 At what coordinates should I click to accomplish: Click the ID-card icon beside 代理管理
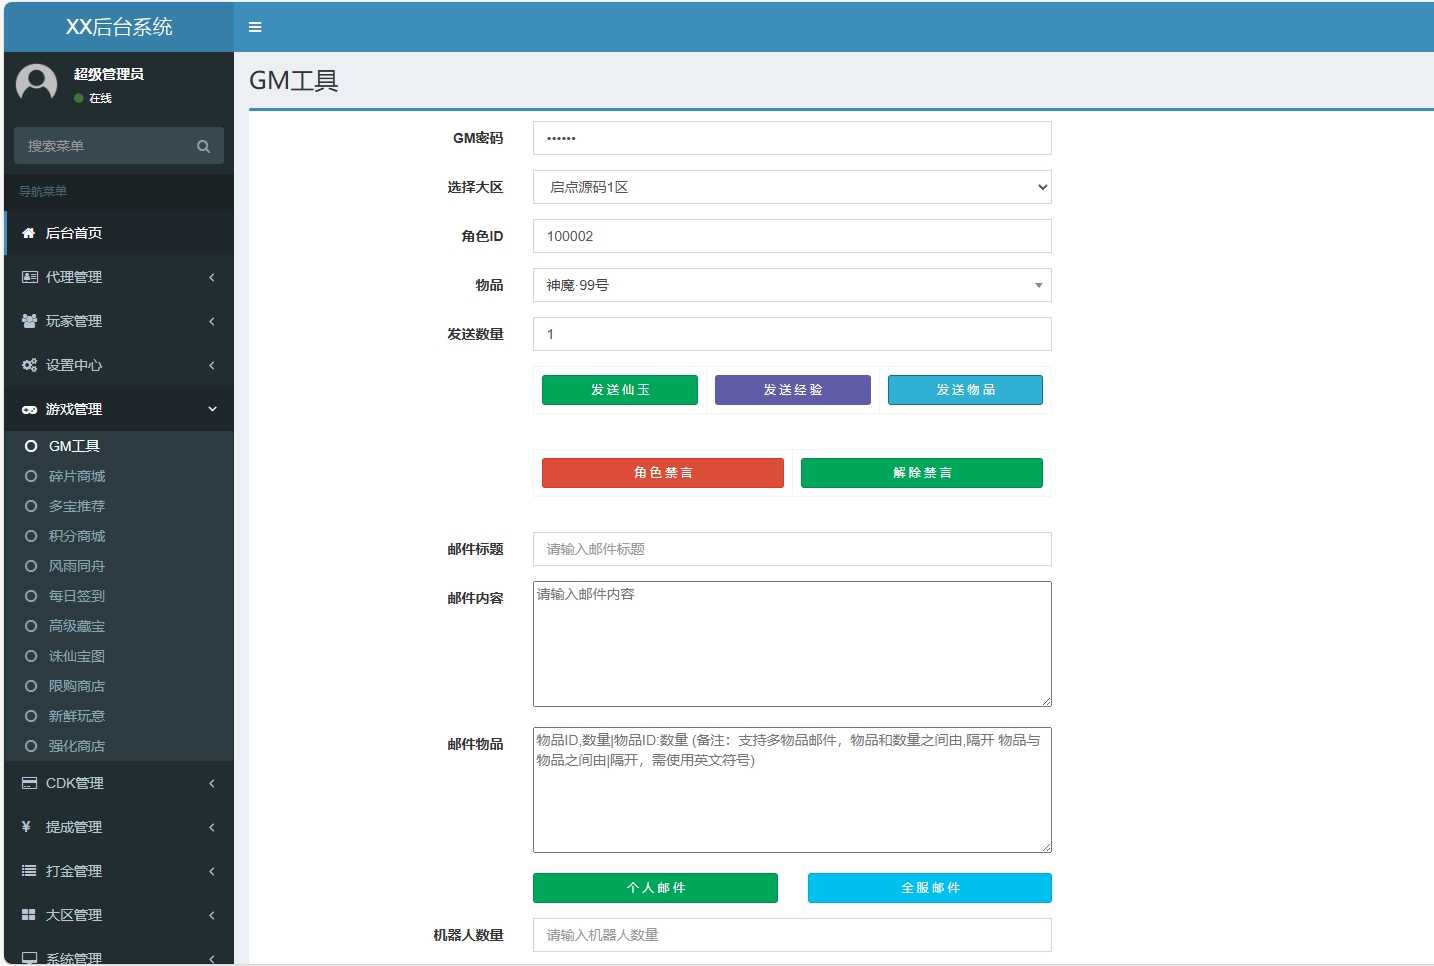pos(30,277)
